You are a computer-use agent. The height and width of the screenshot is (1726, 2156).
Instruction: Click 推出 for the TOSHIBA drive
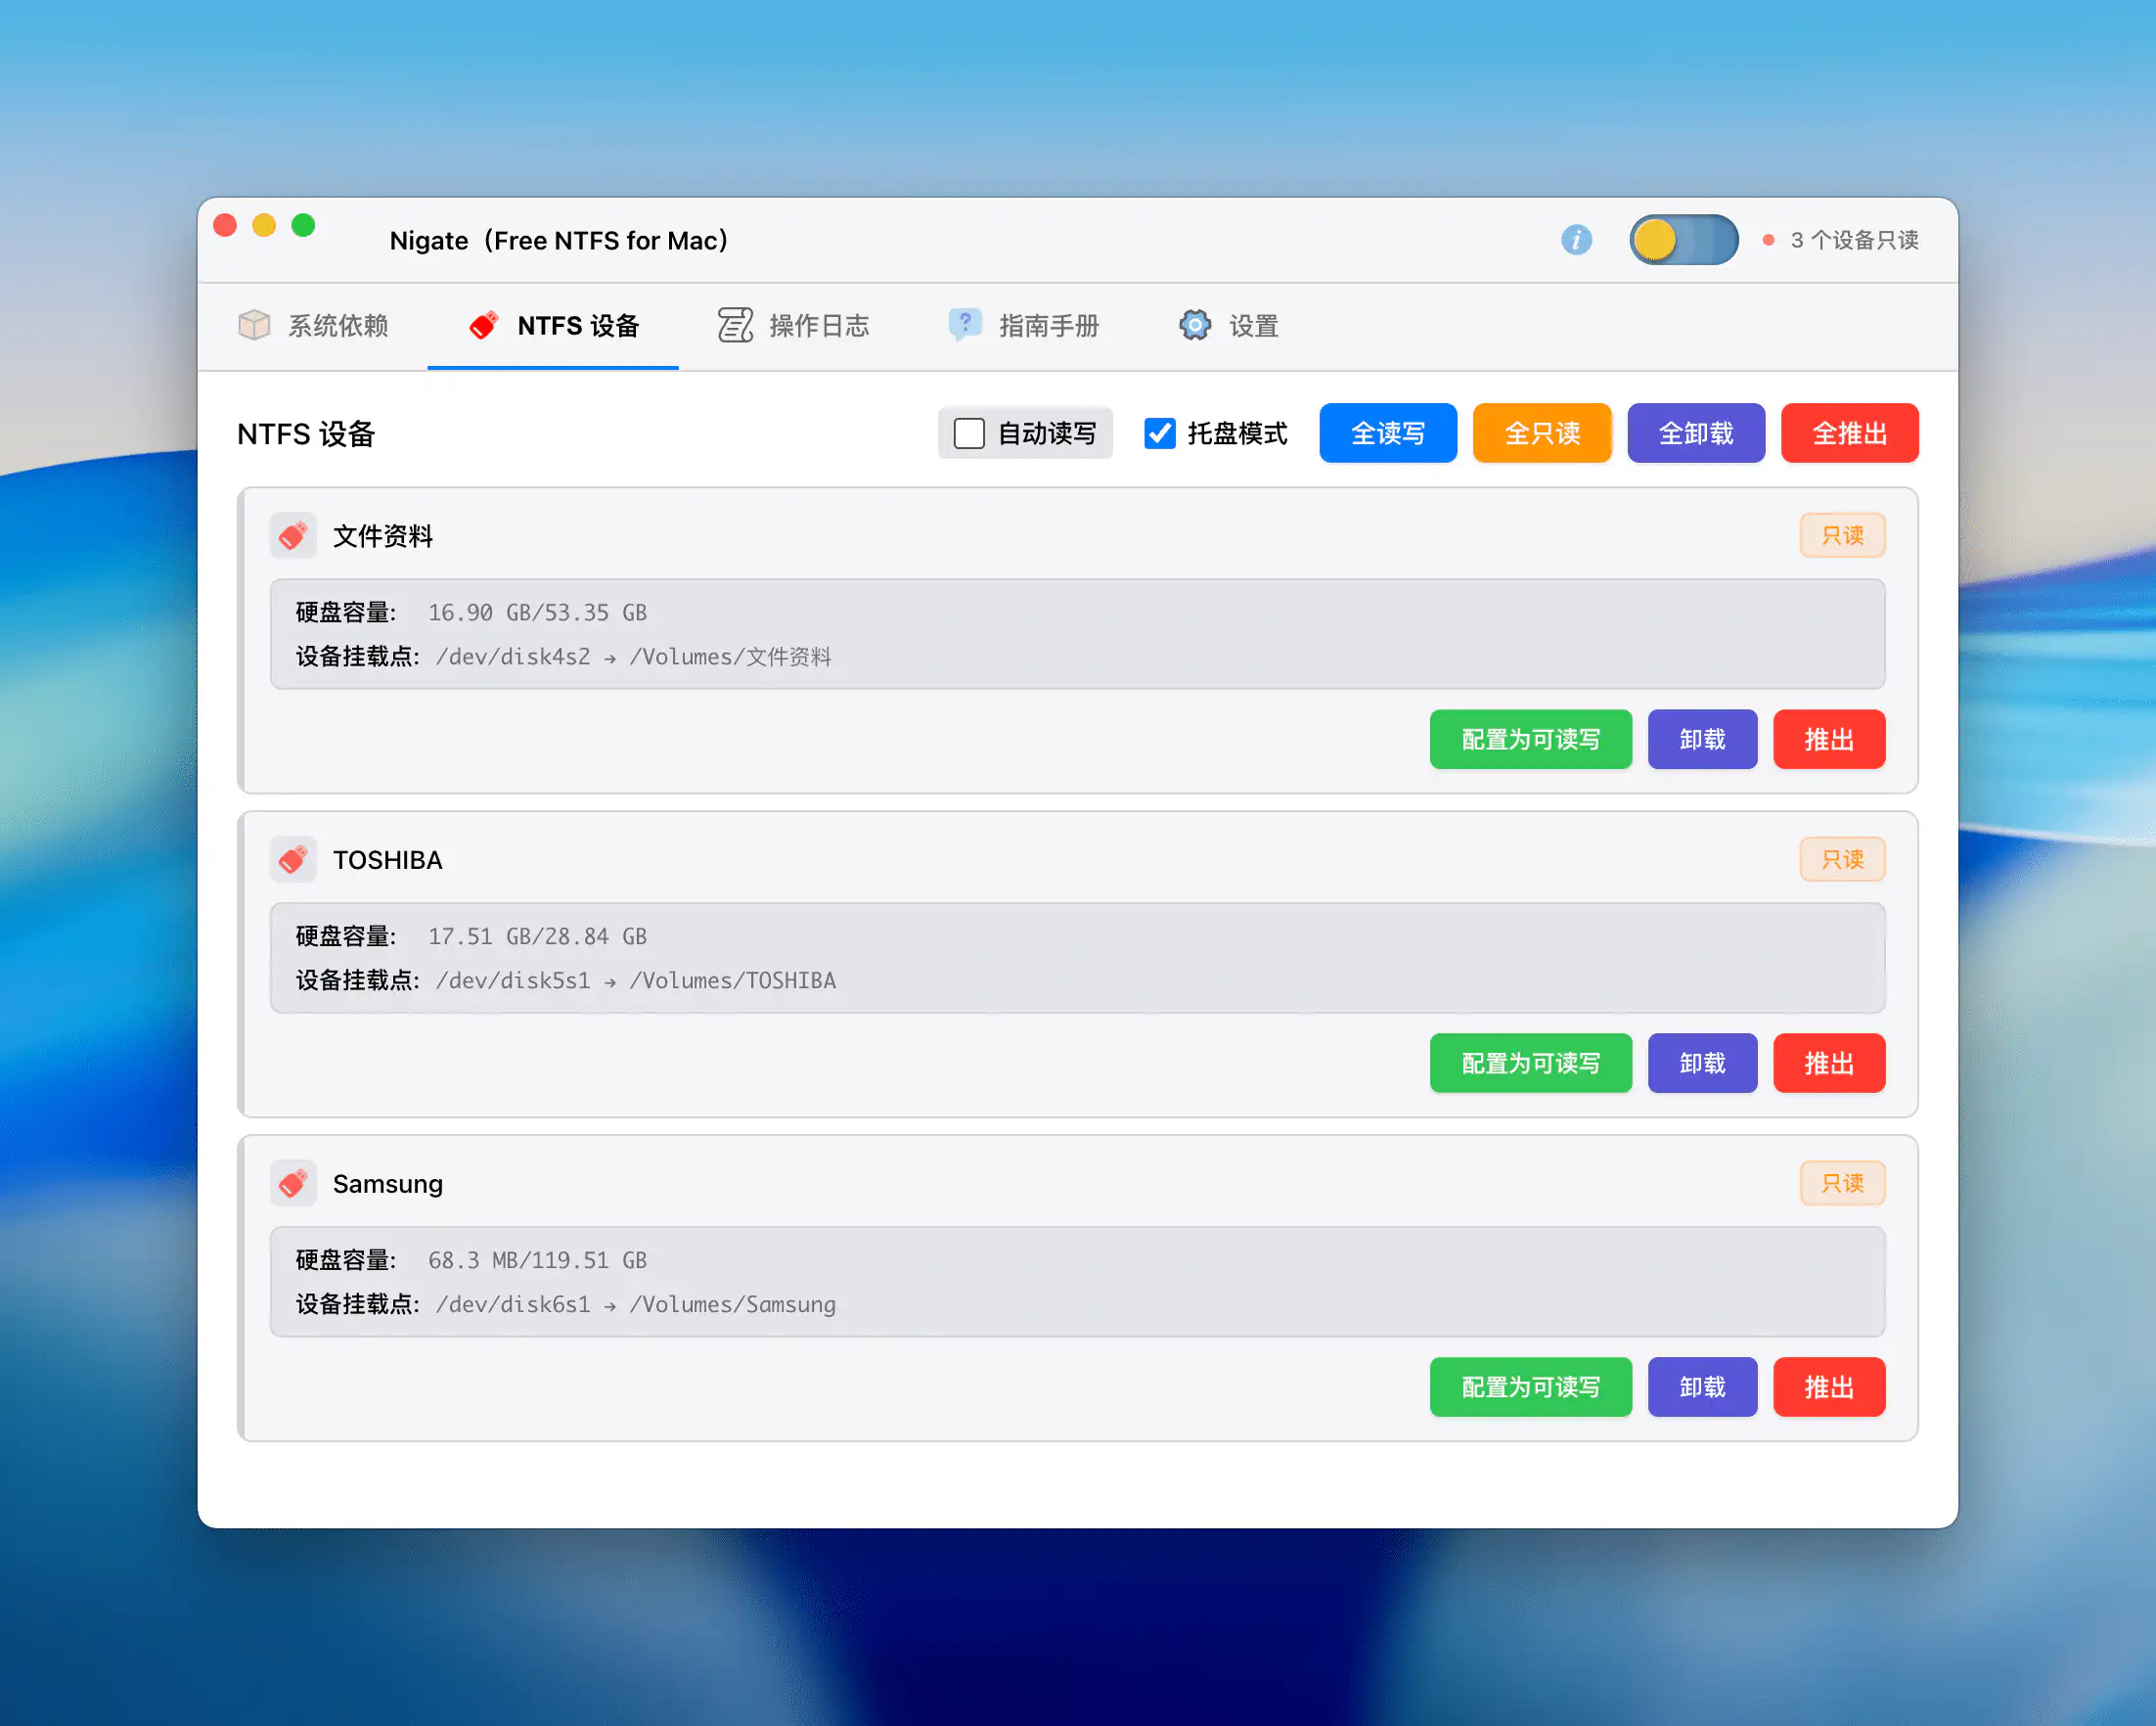1829,1063
